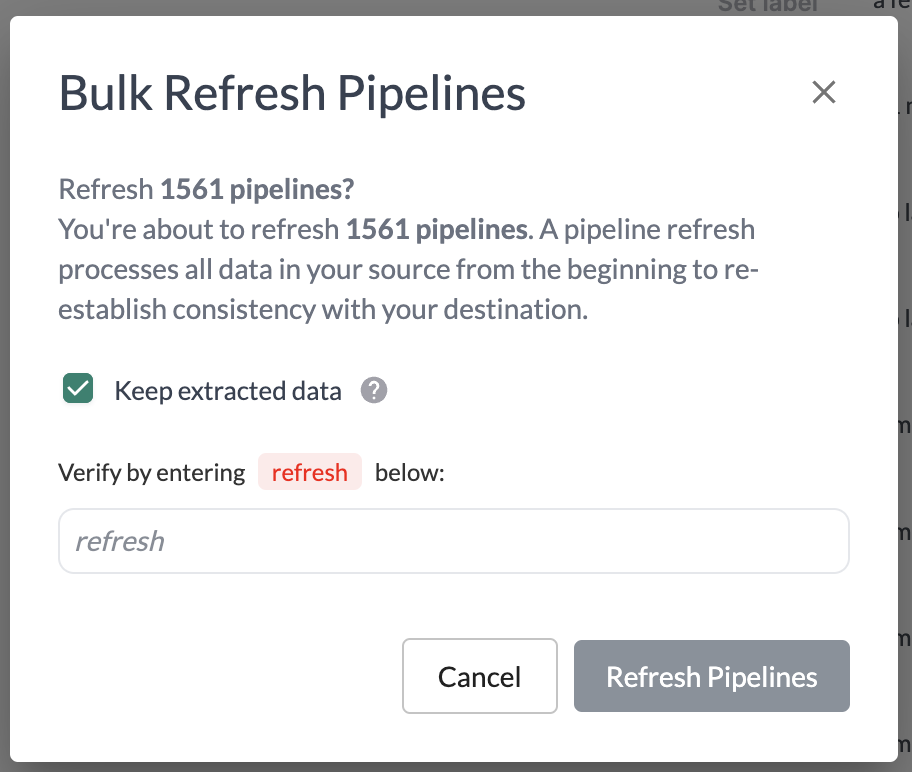Uncheck the Keep extracted data checkbox

(78, 390)
